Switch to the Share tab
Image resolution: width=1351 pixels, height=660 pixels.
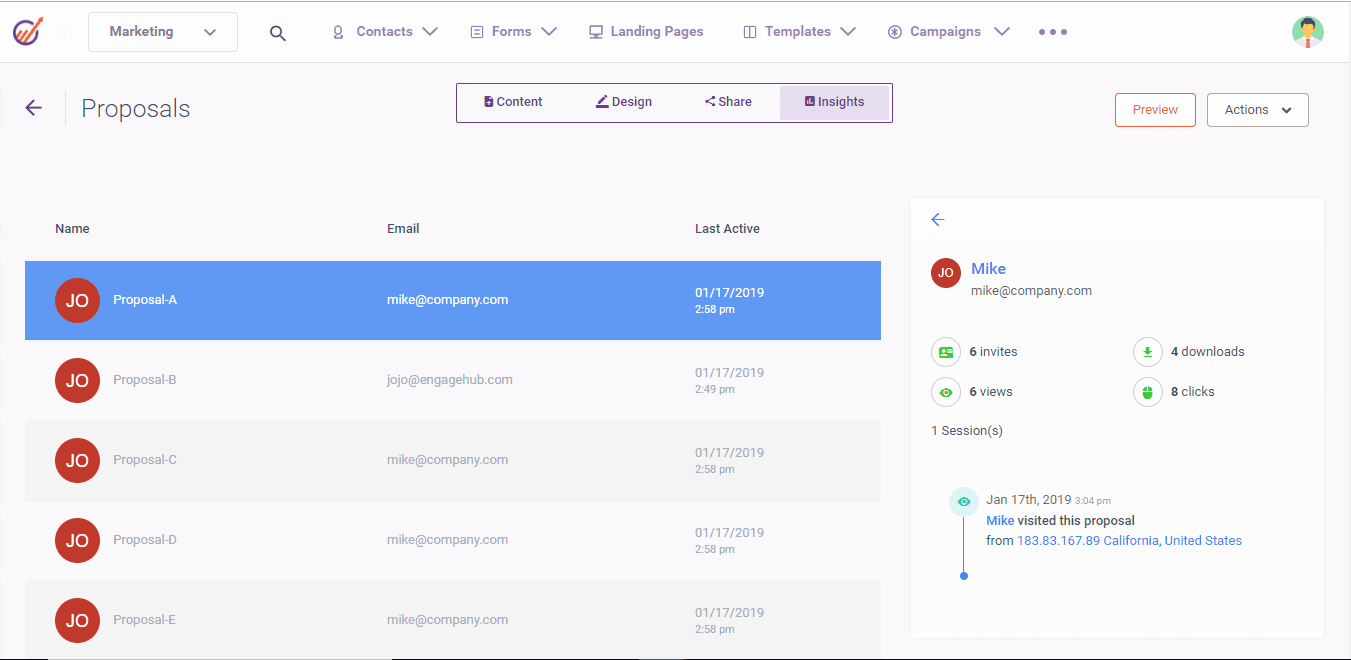click(728, 102)
